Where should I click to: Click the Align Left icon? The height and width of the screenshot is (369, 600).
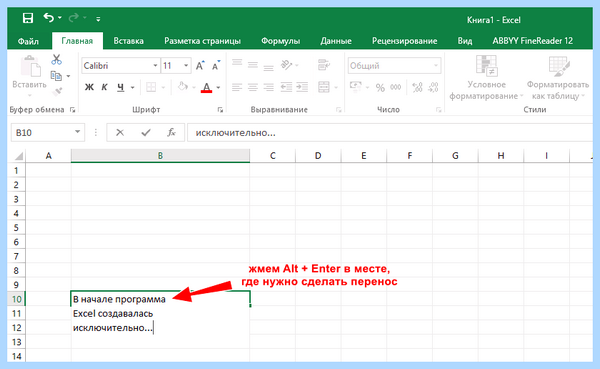click(x=237, y=87)
